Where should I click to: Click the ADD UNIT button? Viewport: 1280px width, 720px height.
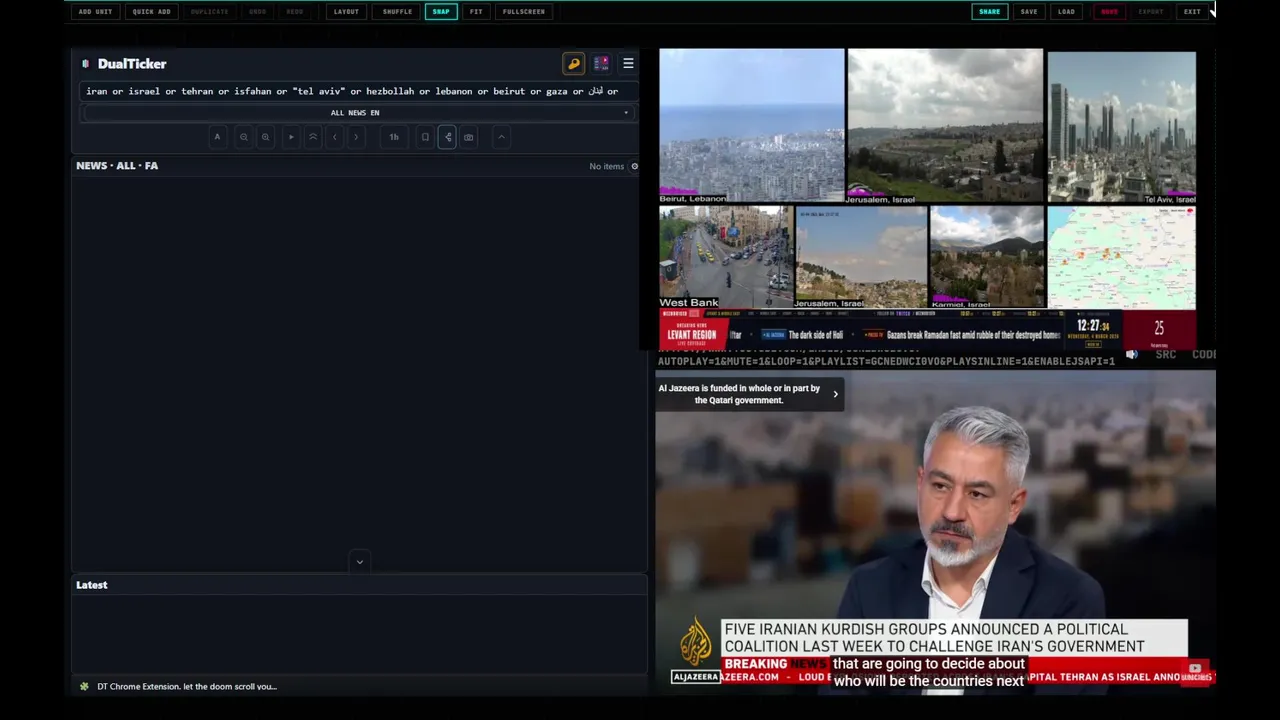pyautogui.click(x=95, y=11)
